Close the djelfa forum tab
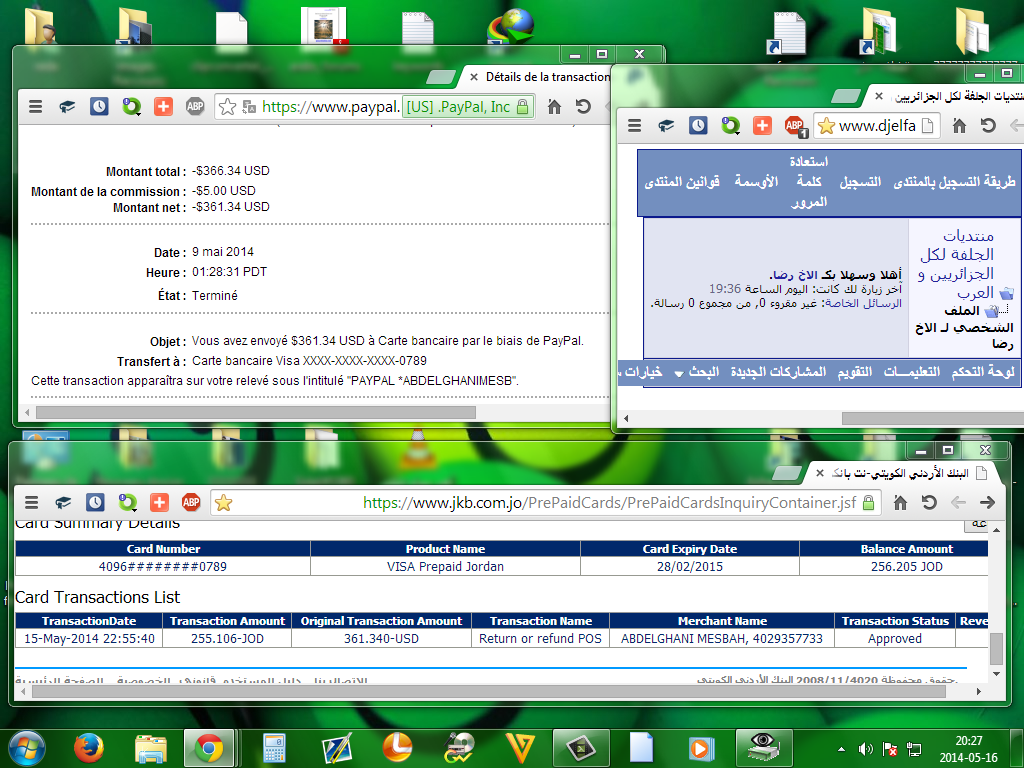Viewport: 1024px width, 768px height. [x=879, y=96]
